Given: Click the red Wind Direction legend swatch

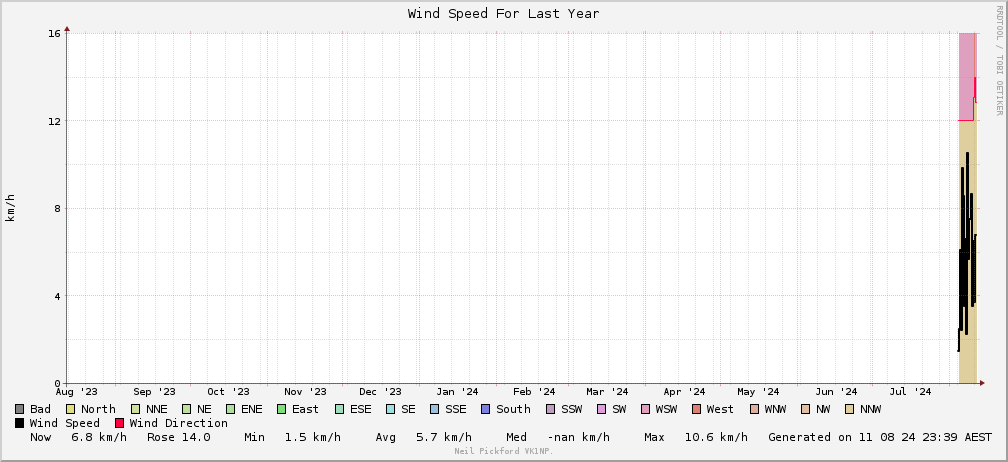Looking at the screenshot, I should [119, 423].
